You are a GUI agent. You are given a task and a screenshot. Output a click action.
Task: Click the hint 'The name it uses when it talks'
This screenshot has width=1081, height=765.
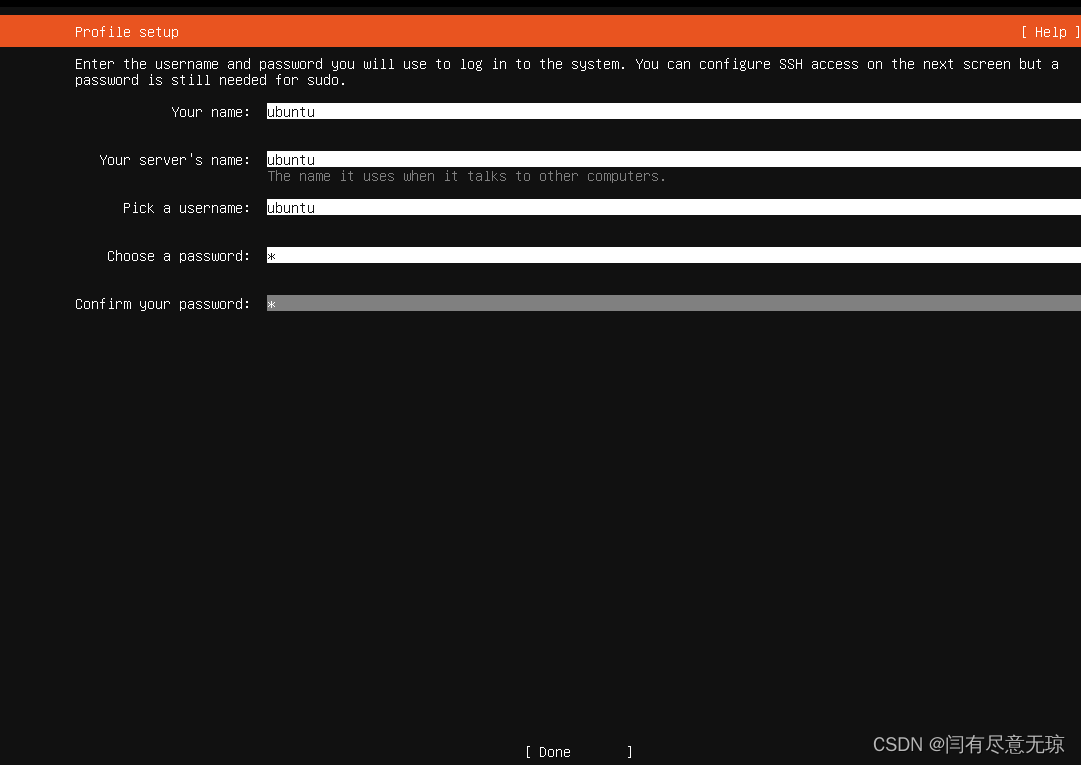[467, 176]
